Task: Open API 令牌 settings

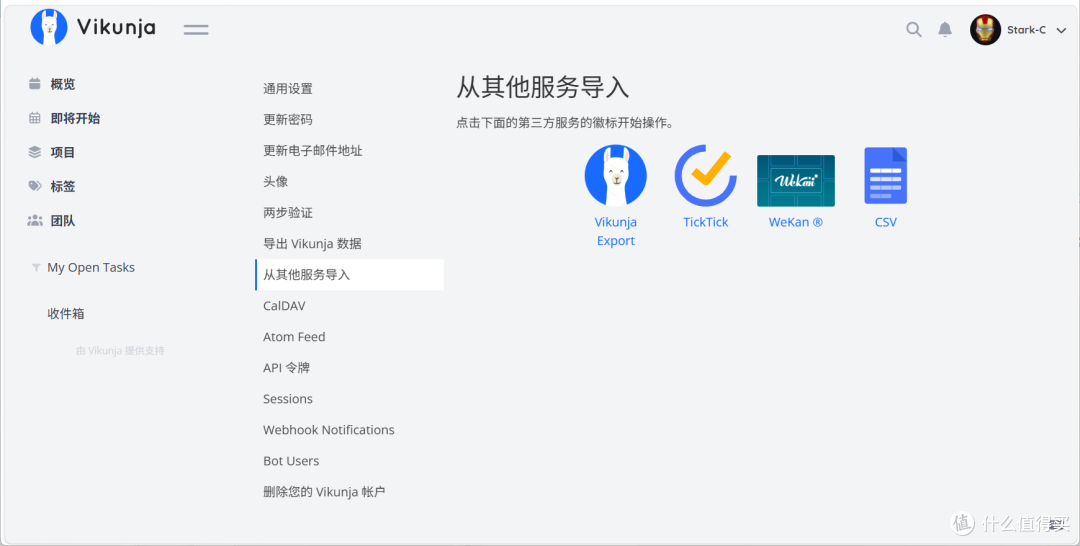Action: [x=349, y=368]
